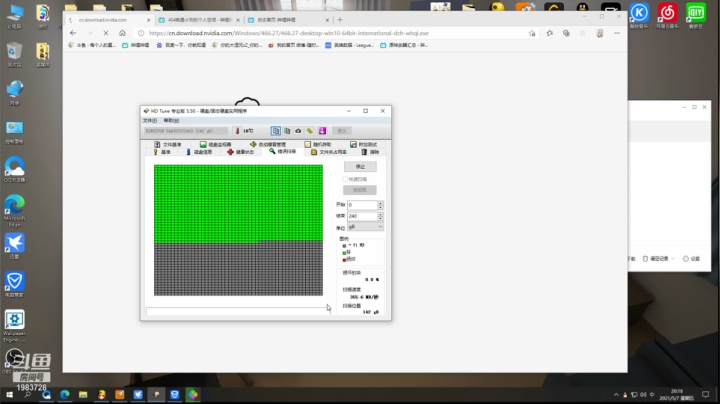This screenshot has height=404, width=720.
Task: Open the browser three-dot settings menu
Action: pyautogui.click(x=617, y=33)
